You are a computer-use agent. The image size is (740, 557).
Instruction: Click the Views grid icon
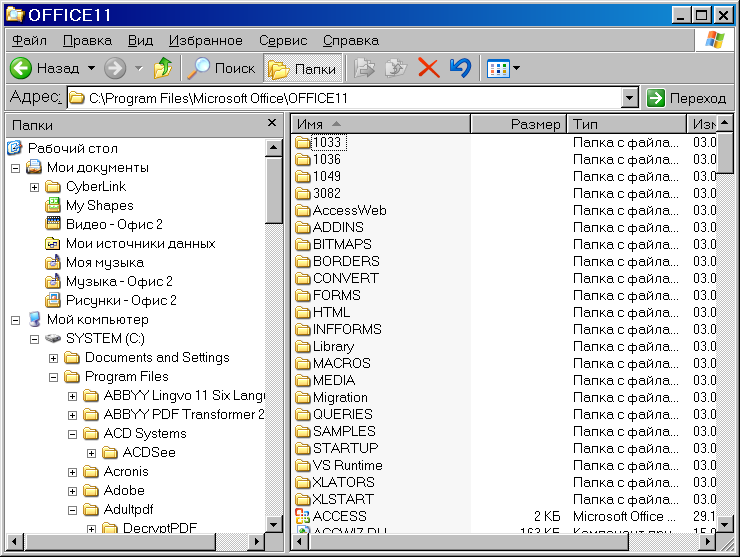(498, 69)
